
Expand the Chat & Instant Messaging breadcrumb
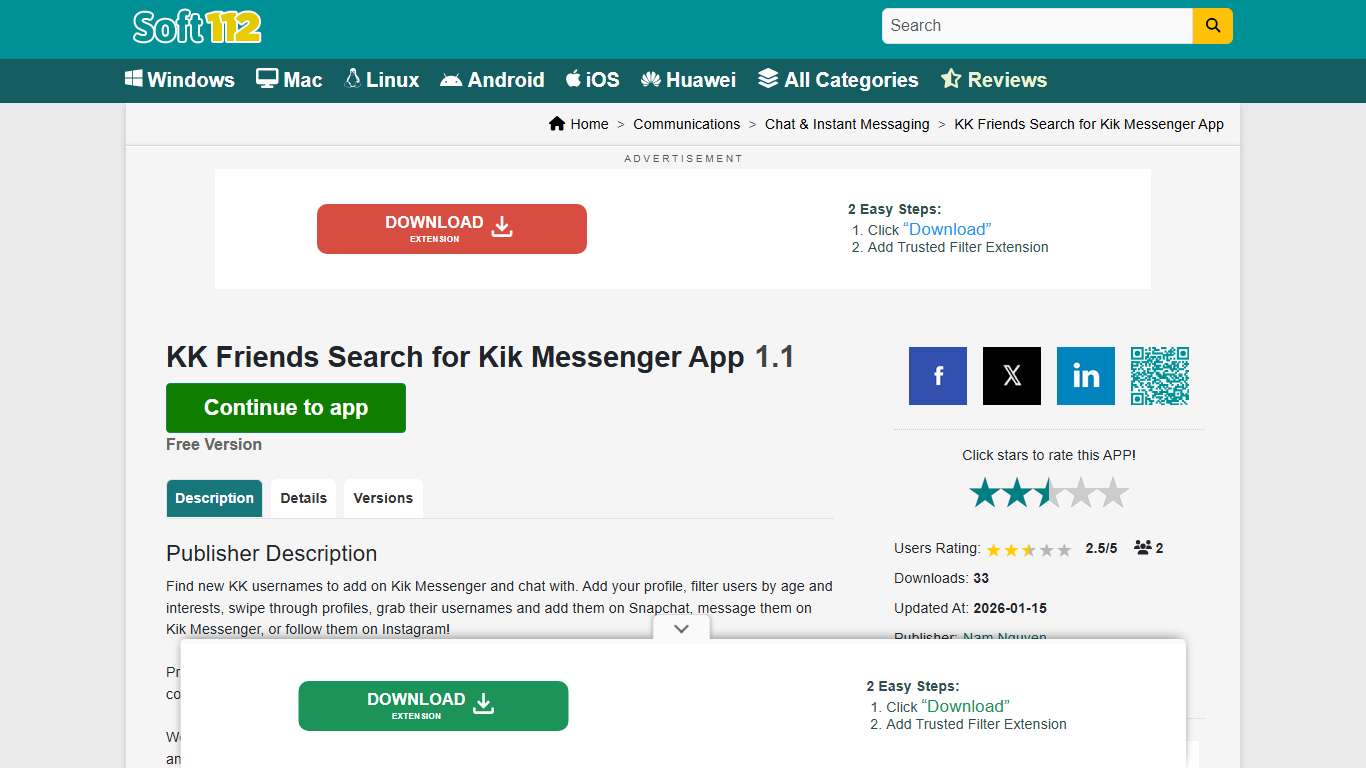click(x=847, y=124)
